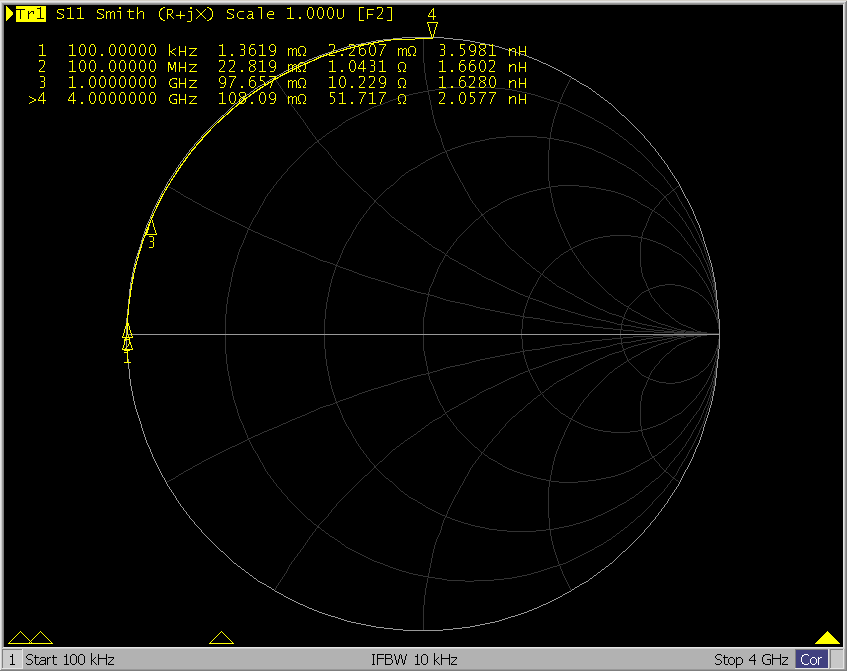Click the Start 100 kHz field
Image resolution: width=847 pixels, height=671 pixels.
70,660
